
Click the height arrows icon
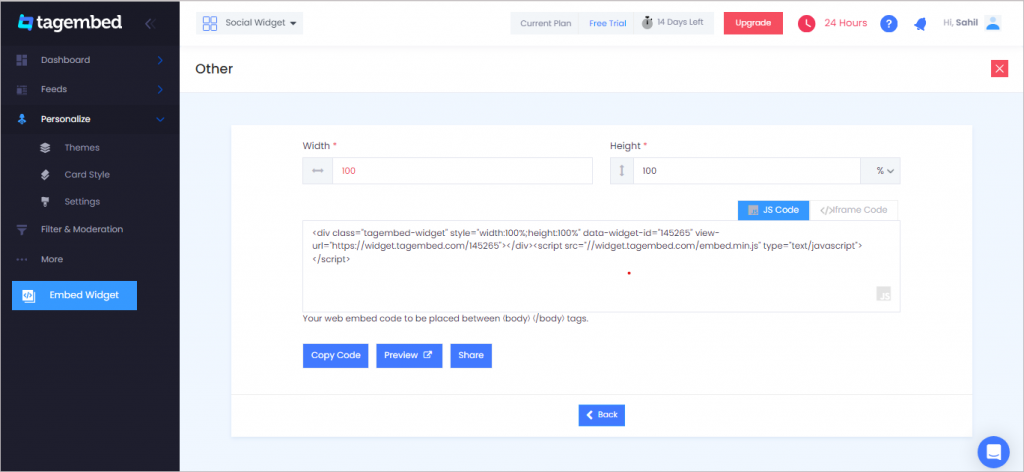point(622,171)
